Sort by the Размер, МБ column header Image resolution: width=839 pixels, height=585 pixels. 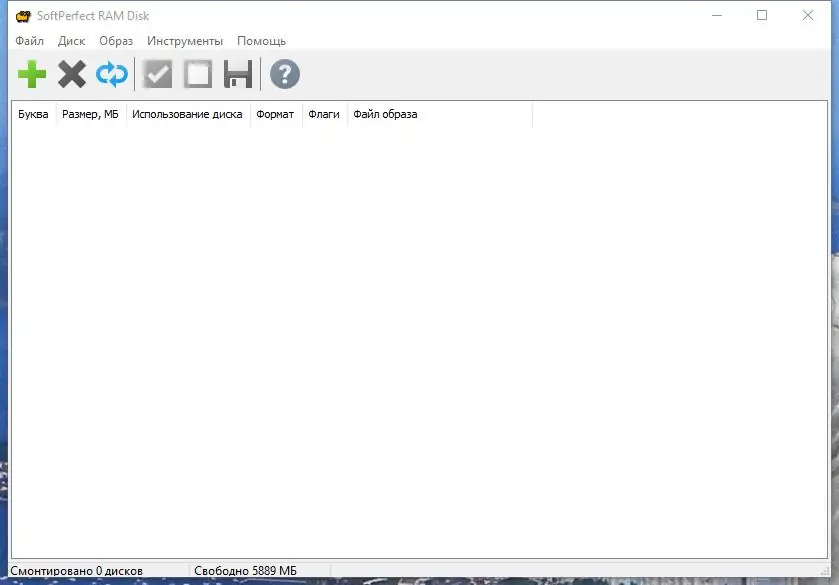tap(90, 114)
